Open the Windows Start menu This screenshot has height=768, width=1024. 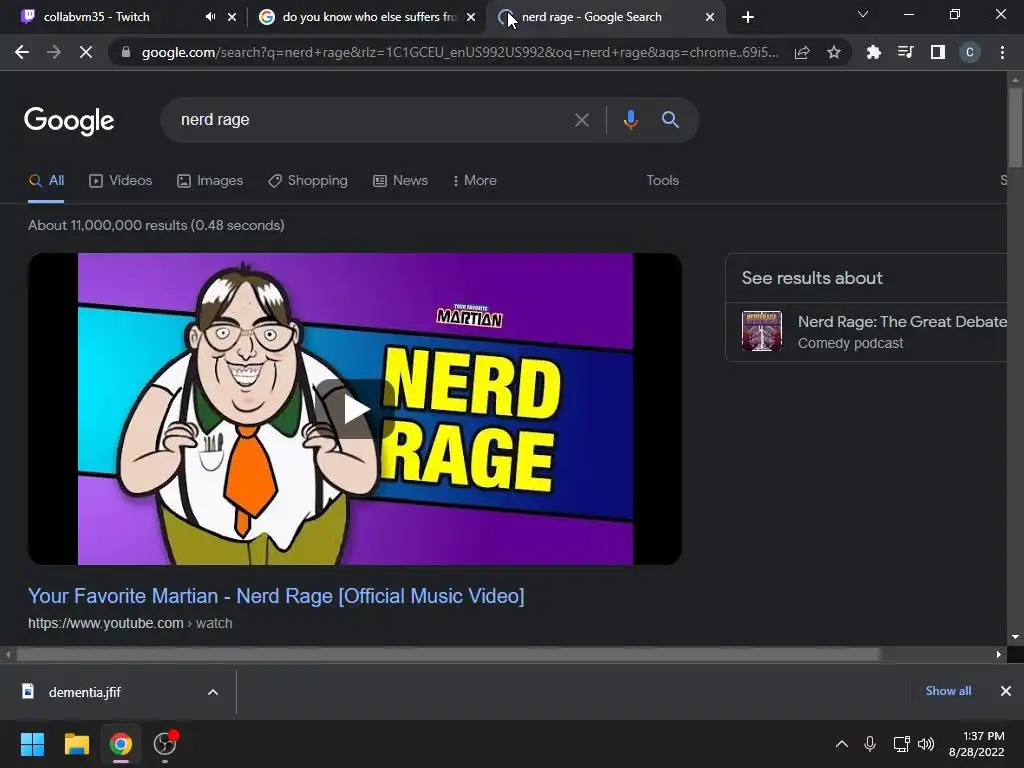(x=32, y=744)
